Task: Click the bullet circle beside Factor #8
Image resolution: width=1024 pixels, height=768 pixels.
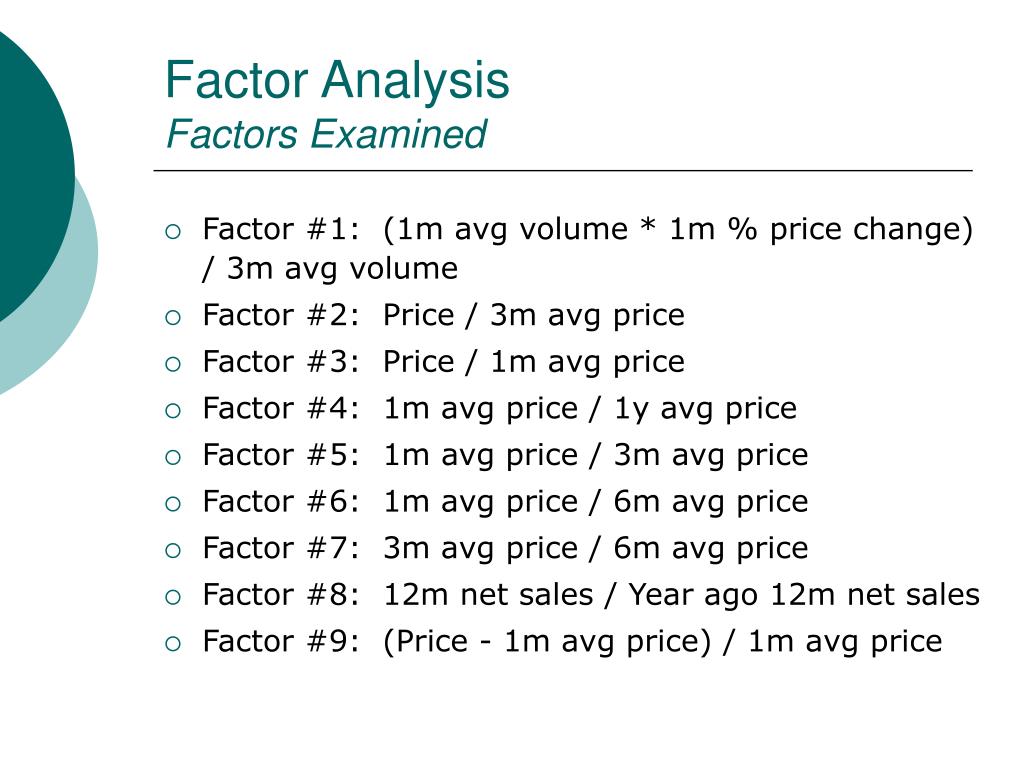Action: coord(173,597)
